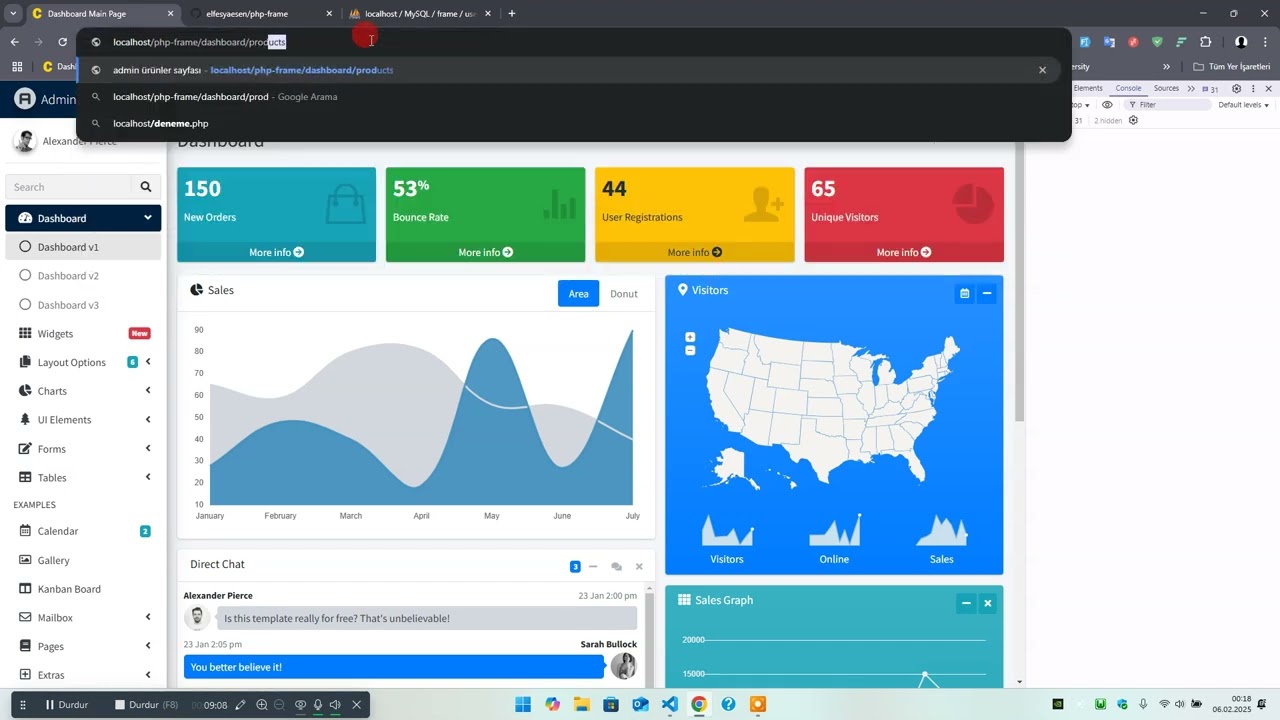Open the Windows Start menu
Viewport: 1280px width, 720px height.
click(523, 704)
